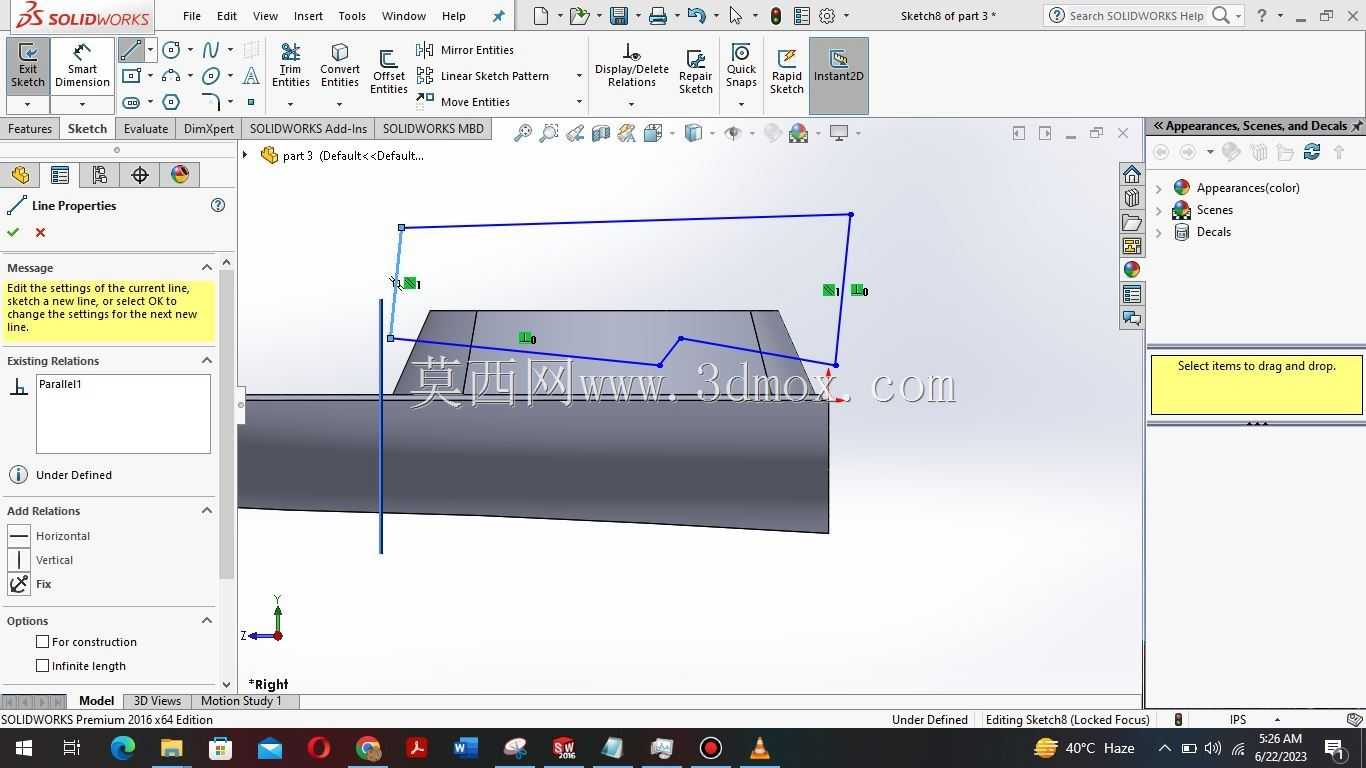Switch to Motion Study 1 tab
Screen dimensions: 1366x768
point(241,701)
